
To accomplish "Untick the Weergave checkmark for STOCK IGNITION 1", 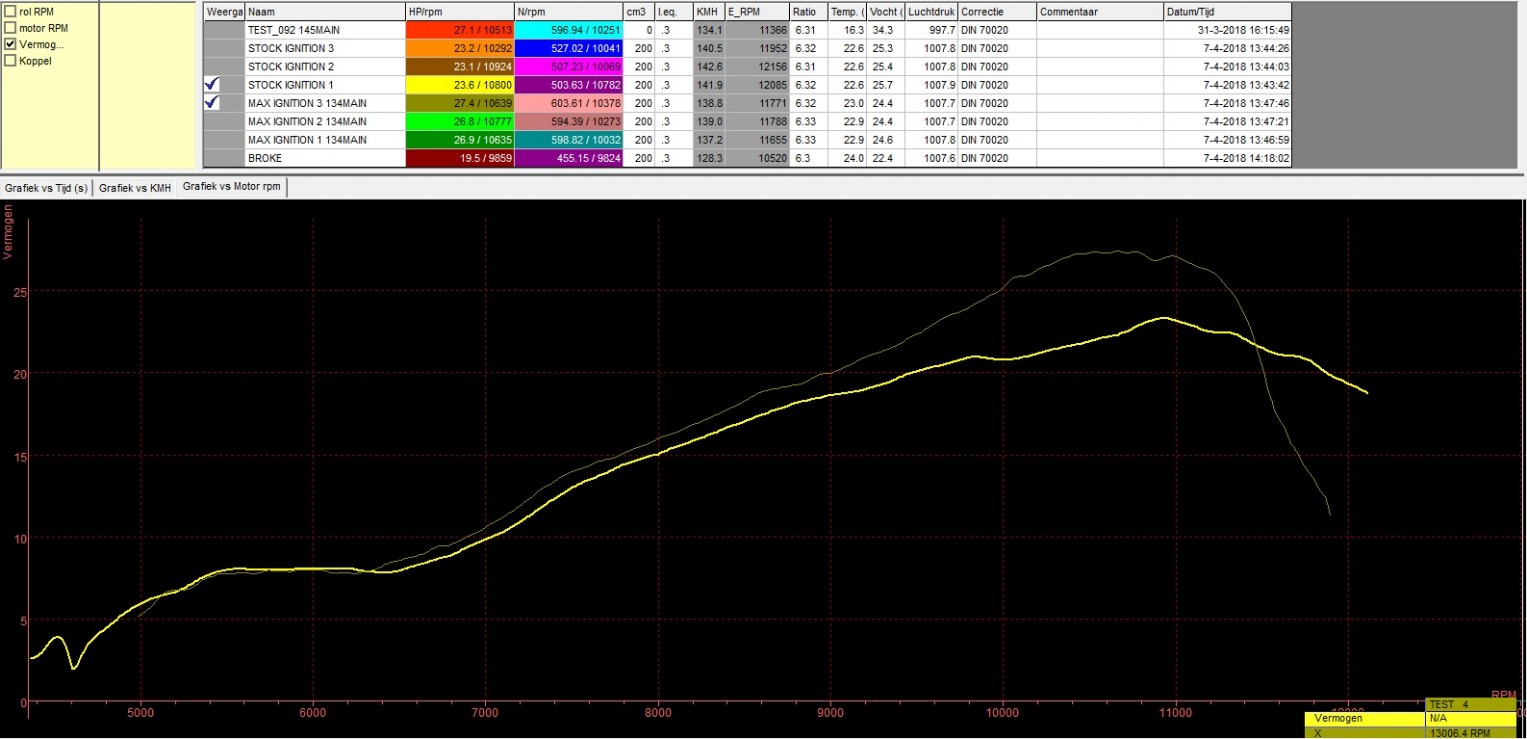I will [211, 85].
